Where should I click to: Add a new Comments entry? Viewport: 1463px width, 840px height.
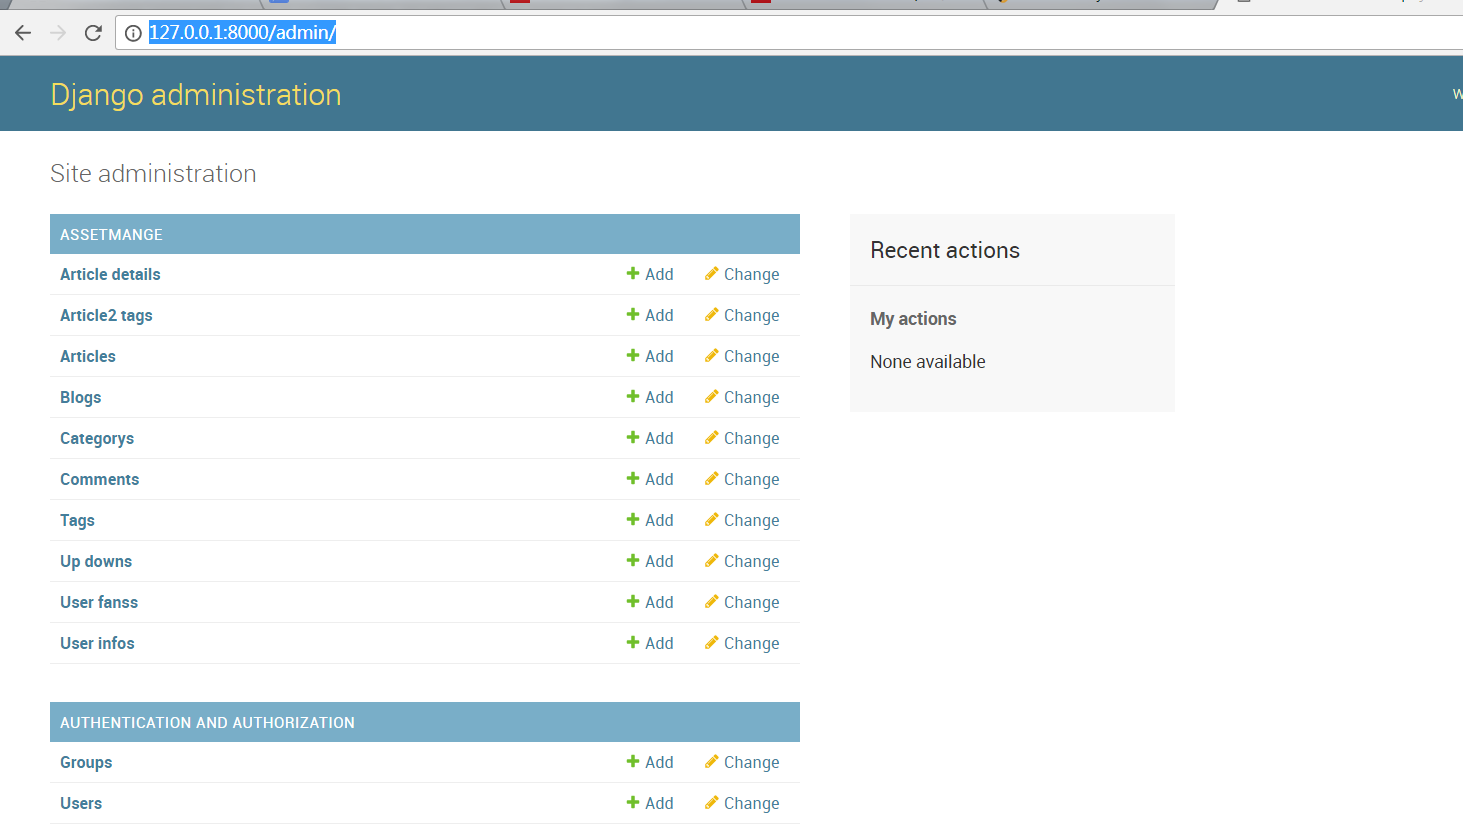(x=650, y=479)
